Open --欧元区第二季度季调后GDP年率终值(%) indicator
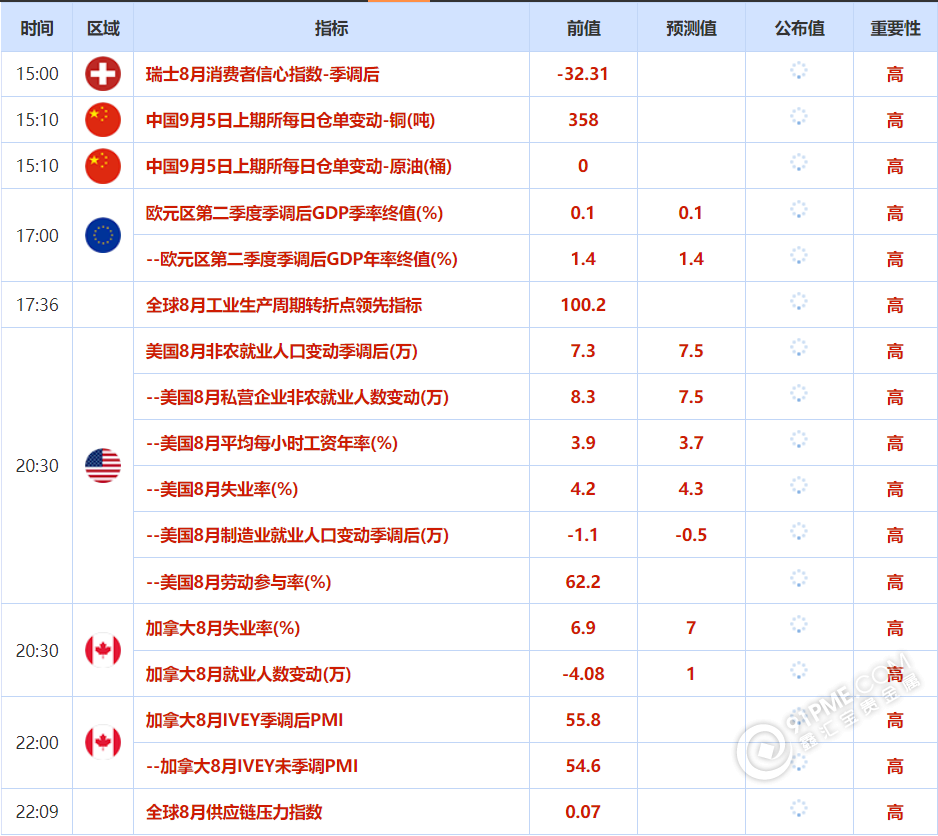Viewport: 938px width, 836px height. [x=302, y=259]
